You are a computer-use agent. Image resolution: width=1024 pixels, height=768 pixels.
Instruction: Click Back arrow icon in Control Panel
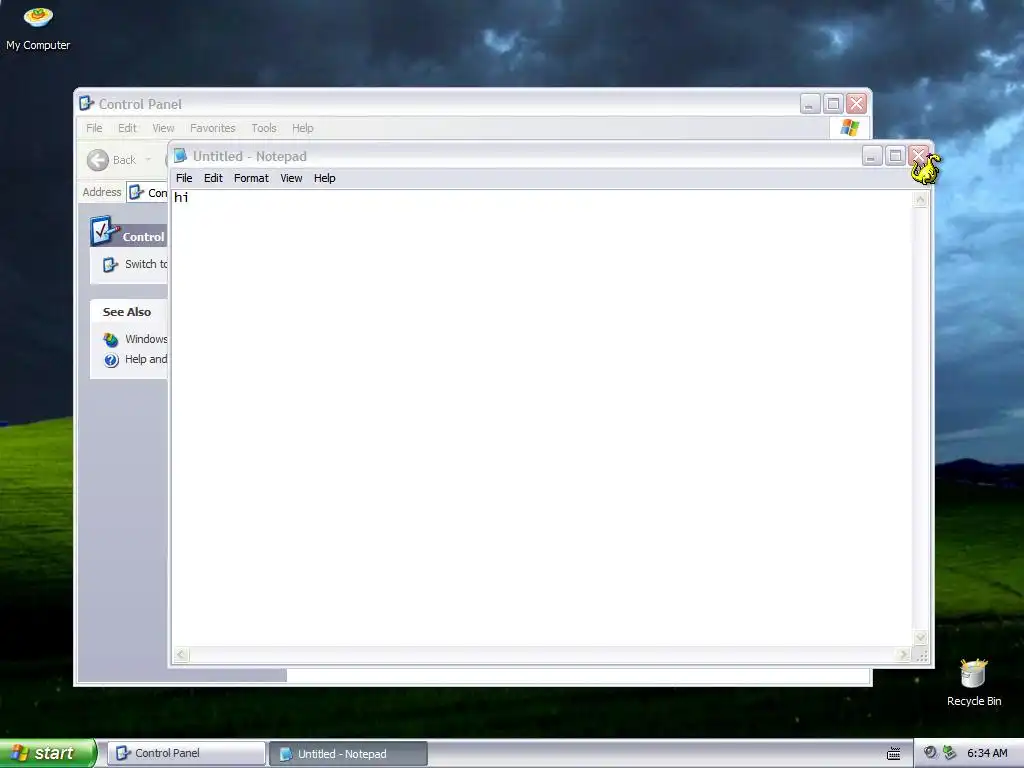pyautogui.click(x=98, y=160)
